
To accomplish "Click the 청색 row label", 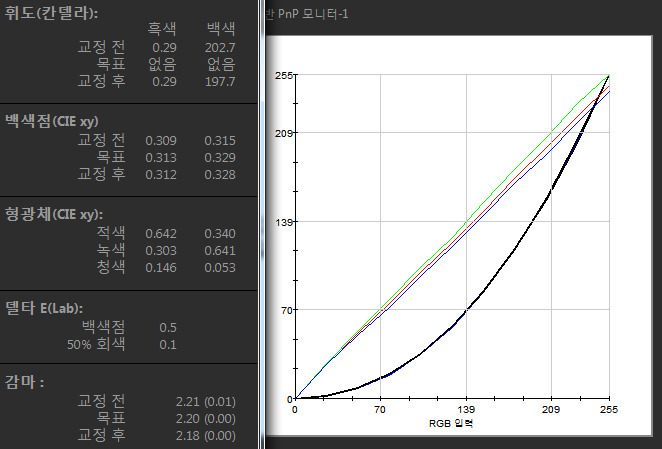I will 111,267.
